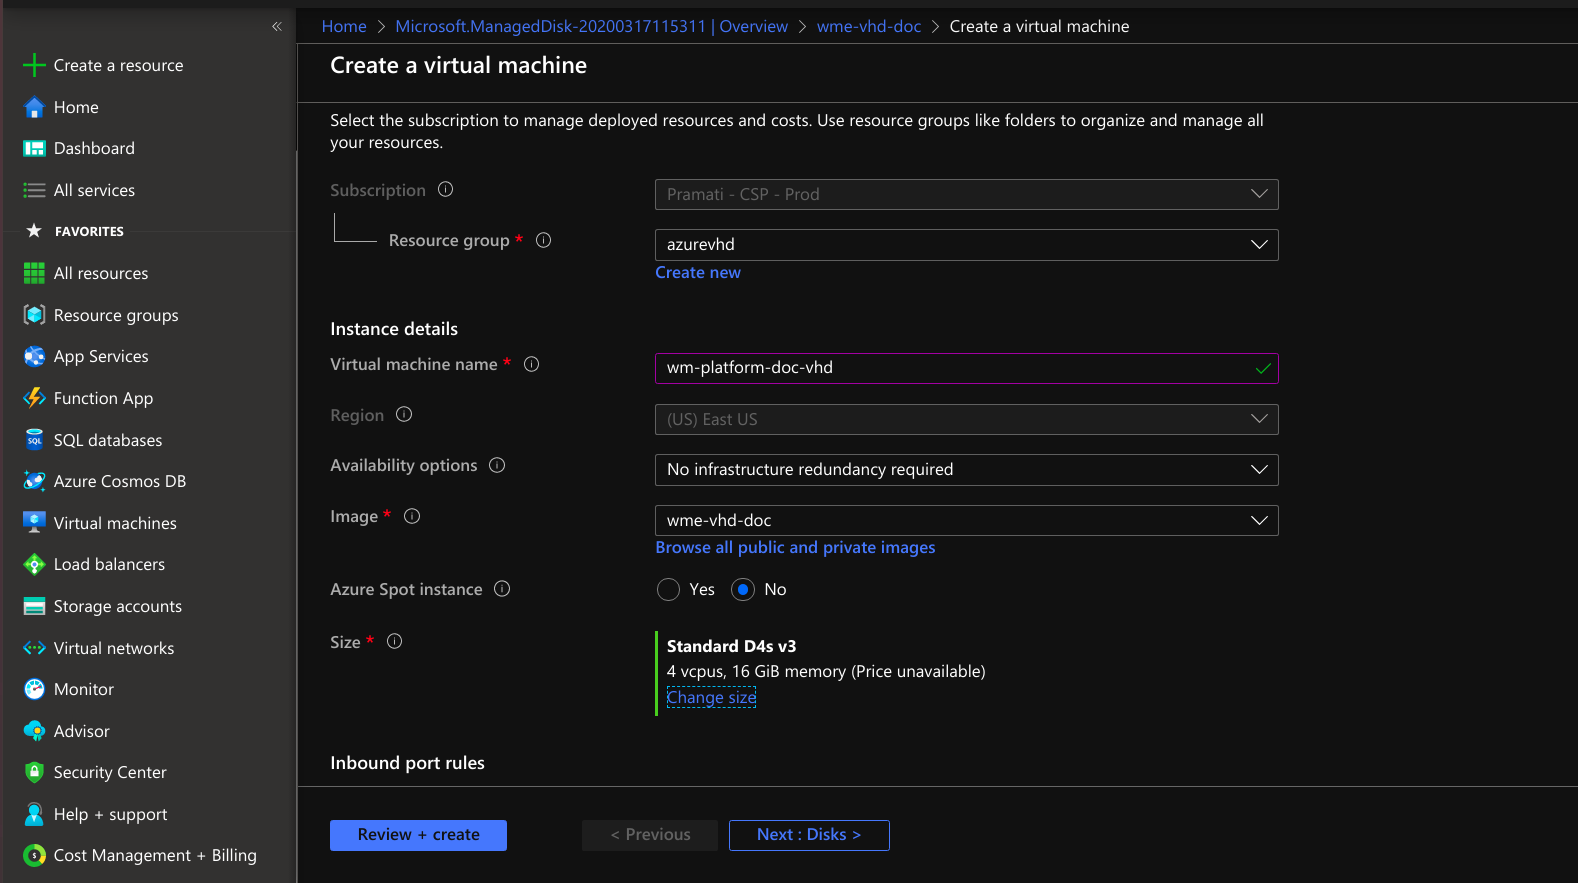Collapse the left sidebar with double chevron
Image resolution: width=1578 pixels, height=883 pixels.
click(277, 26)
